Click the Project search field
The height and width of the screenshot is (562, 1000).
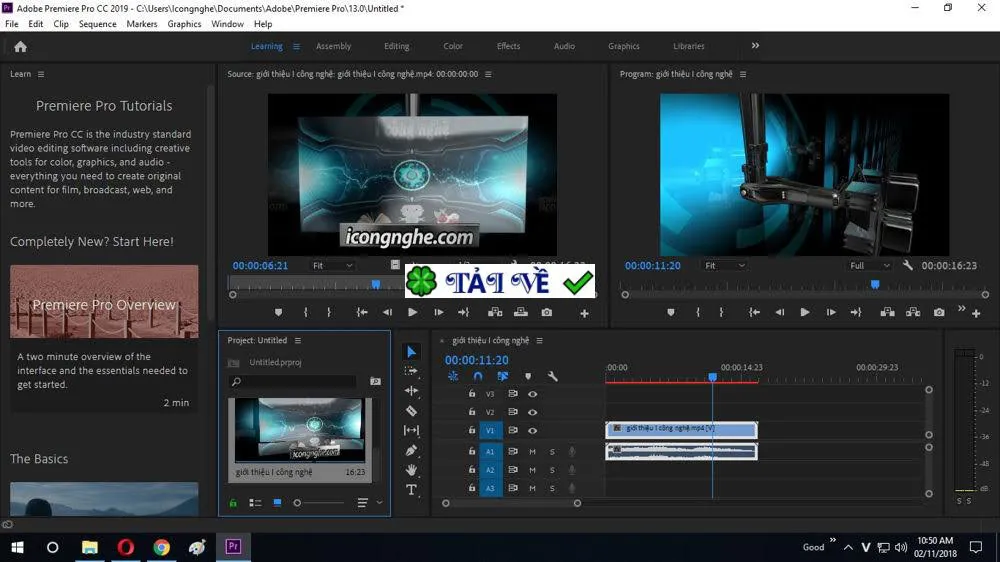[293, 381]
